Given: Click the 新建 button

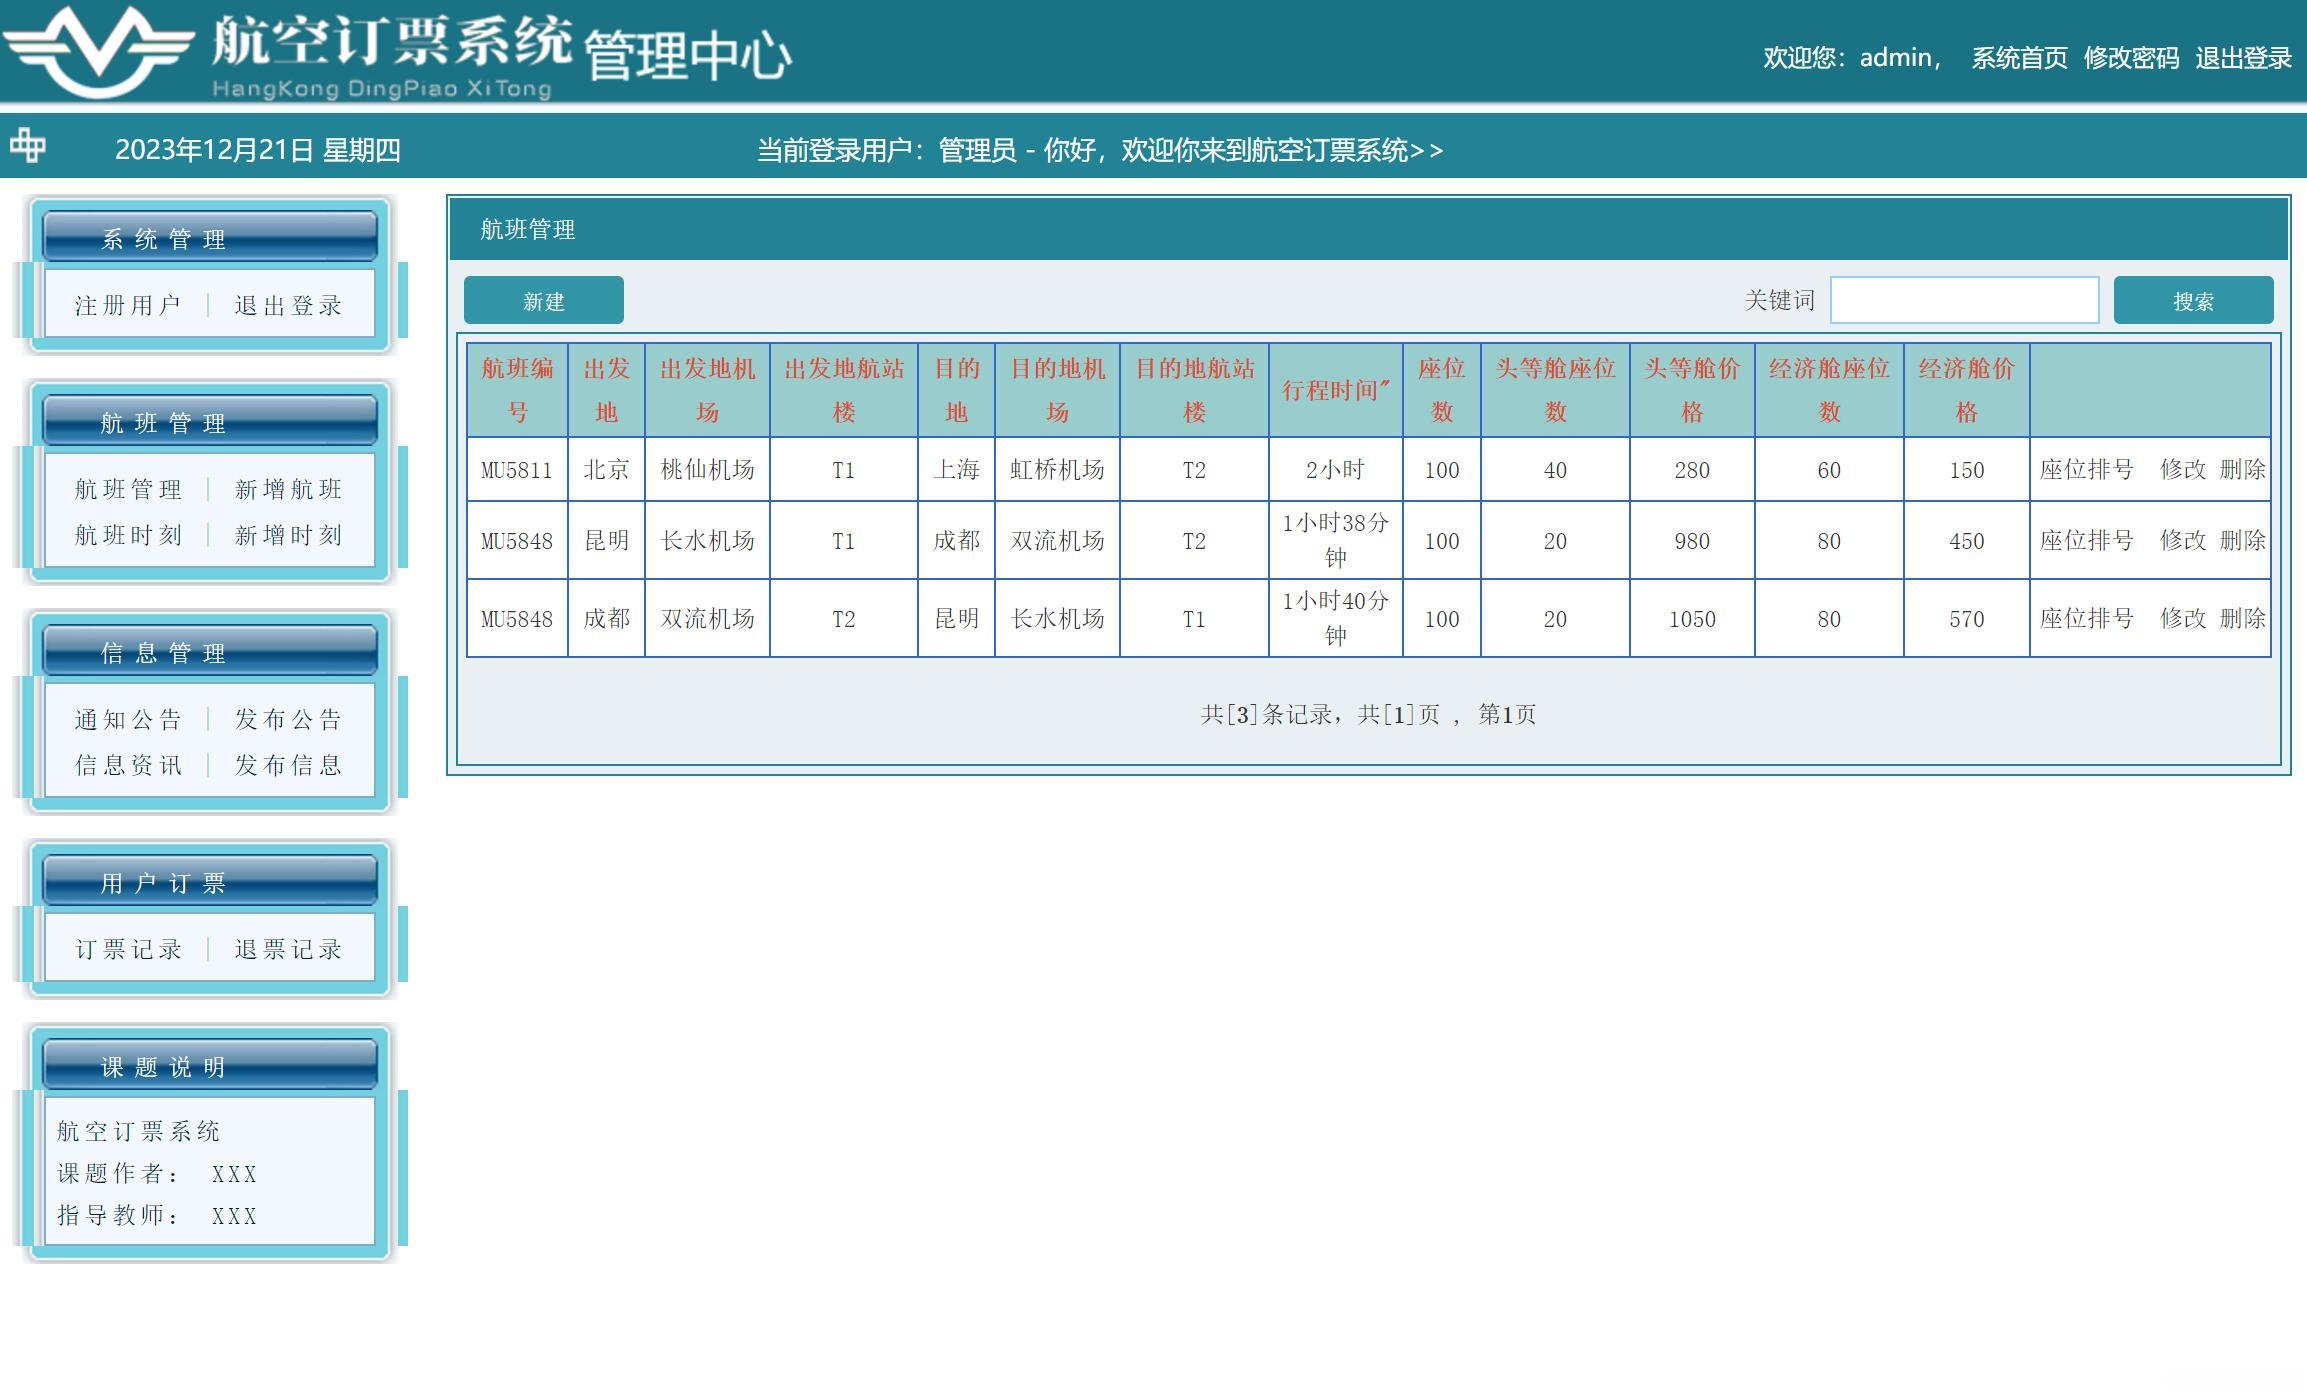Looking at the screenshot, I should [543, 301].
